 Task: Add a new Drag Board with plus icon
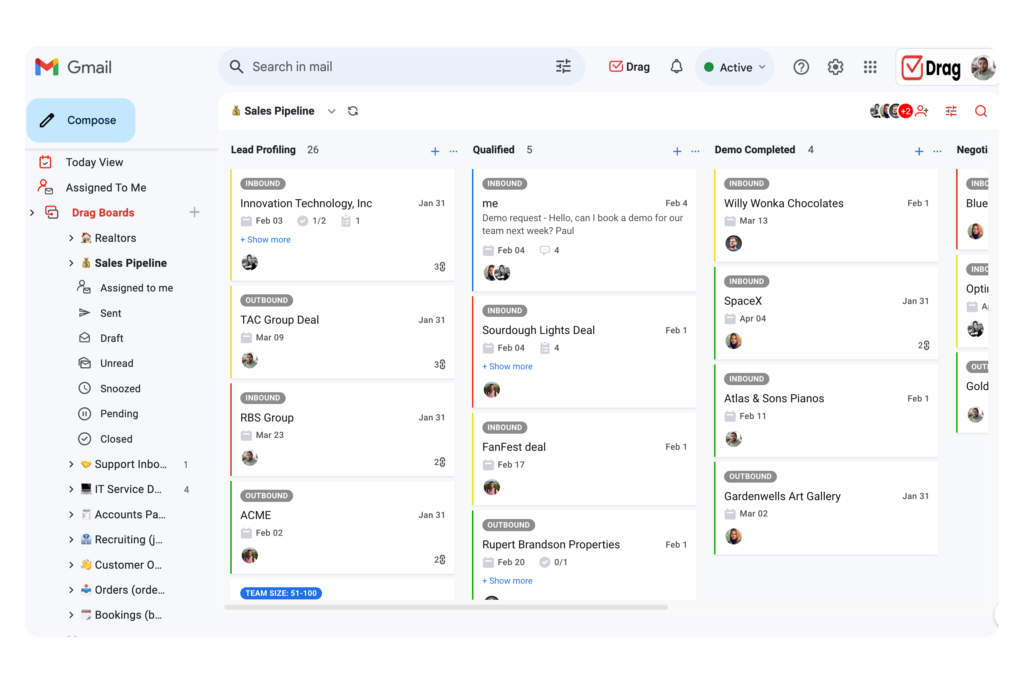click(x=194, y=212)
